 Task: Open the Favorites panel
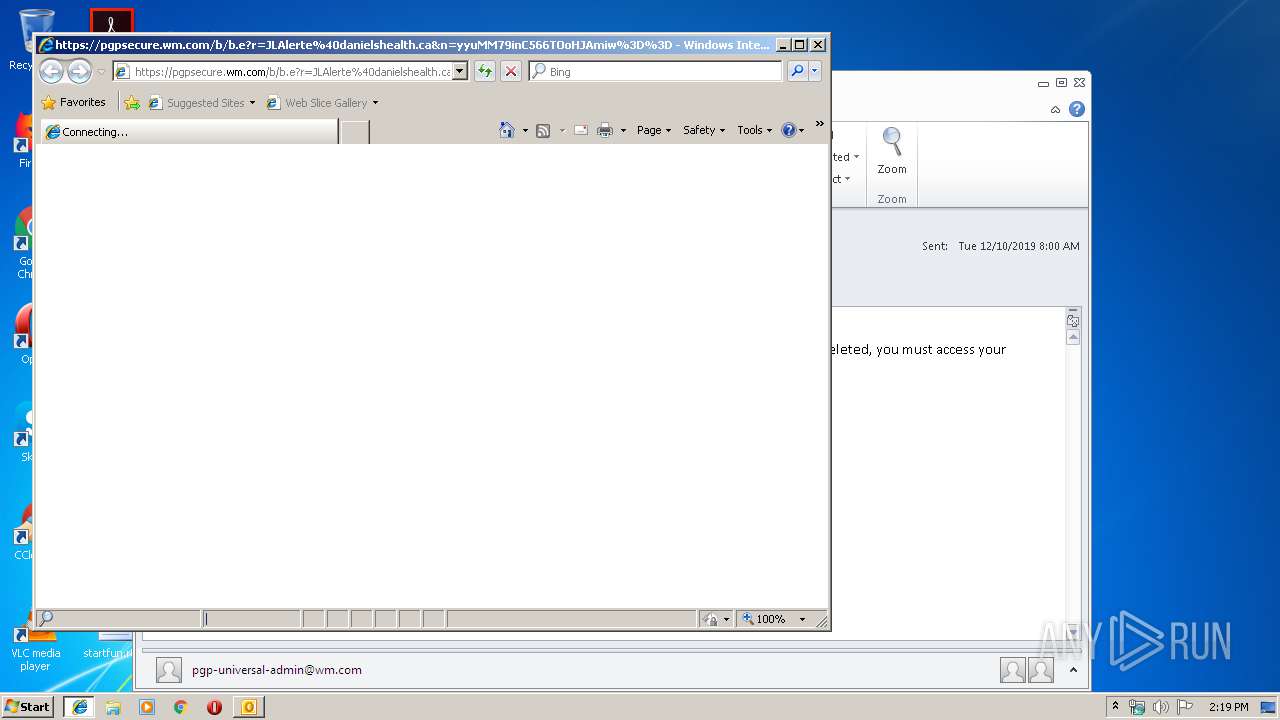click(x=73, y=102)
